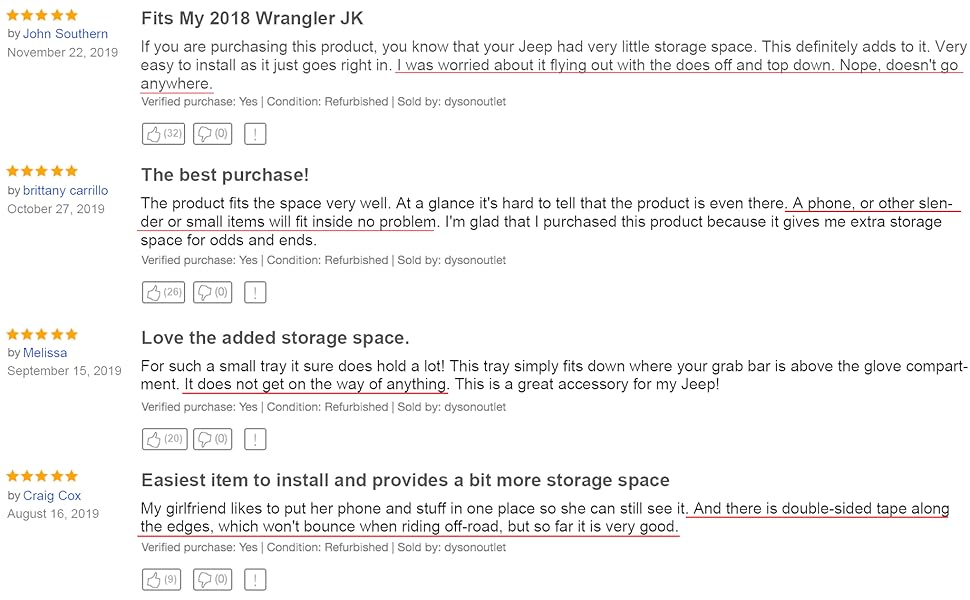The image size is (970, 600).
Task: Like John Southern's review with thumbs up
Action: pyautogui.click(x=162, y=133)
